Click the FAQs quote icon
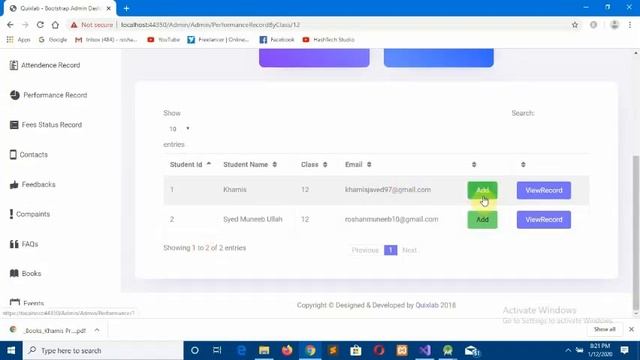The image size is (640, 360). [x=14, y=244]
